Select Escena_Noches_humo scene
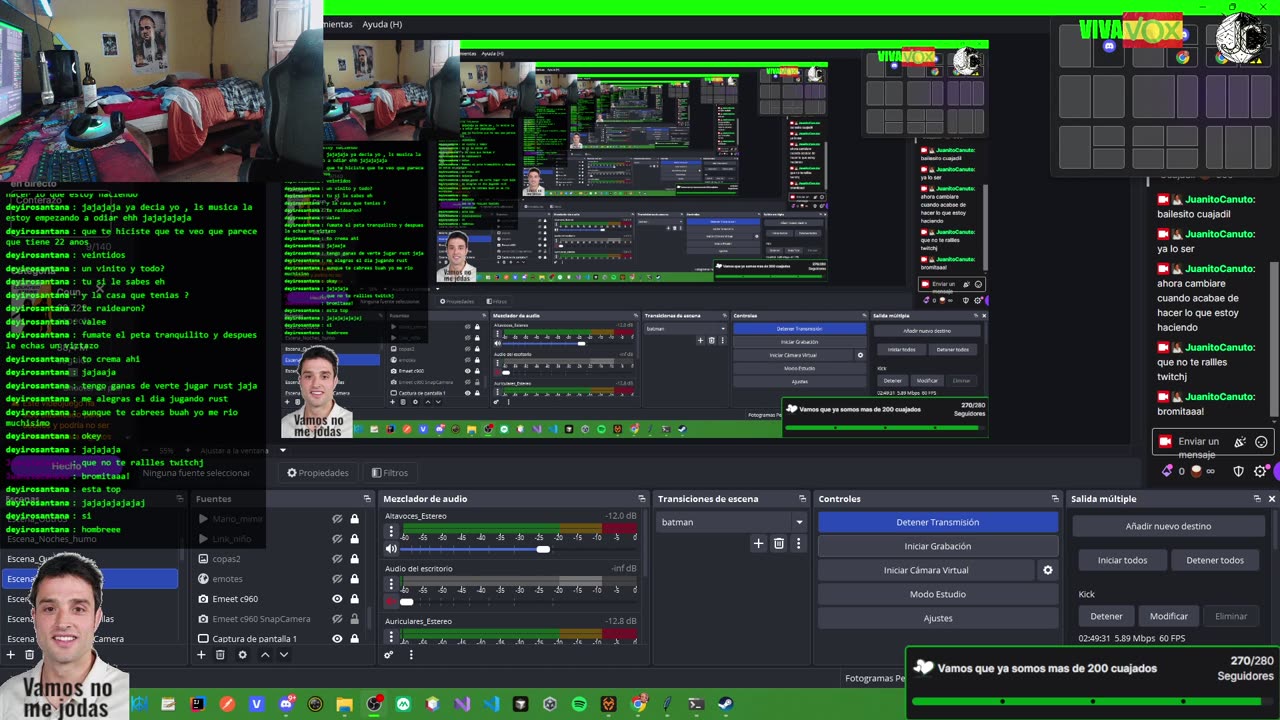 pyautogui.click(x=52, y=539)
